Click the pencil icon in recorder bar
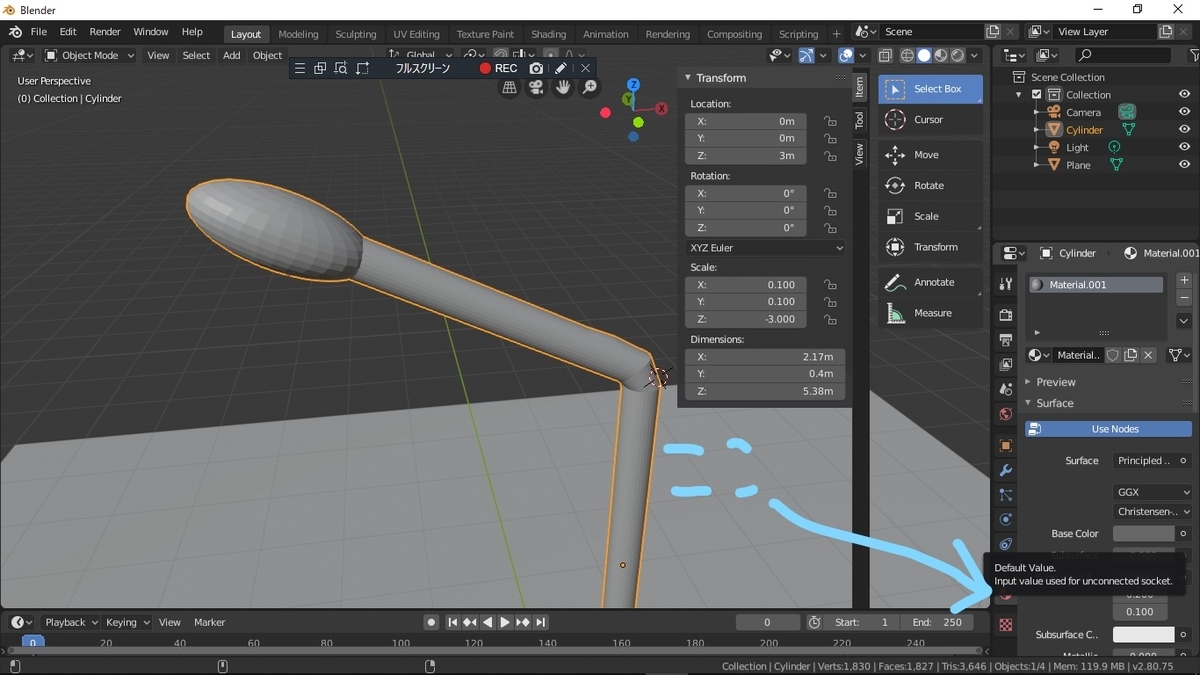The width and height of the screenshot is (1200, 675). (561, 68)
